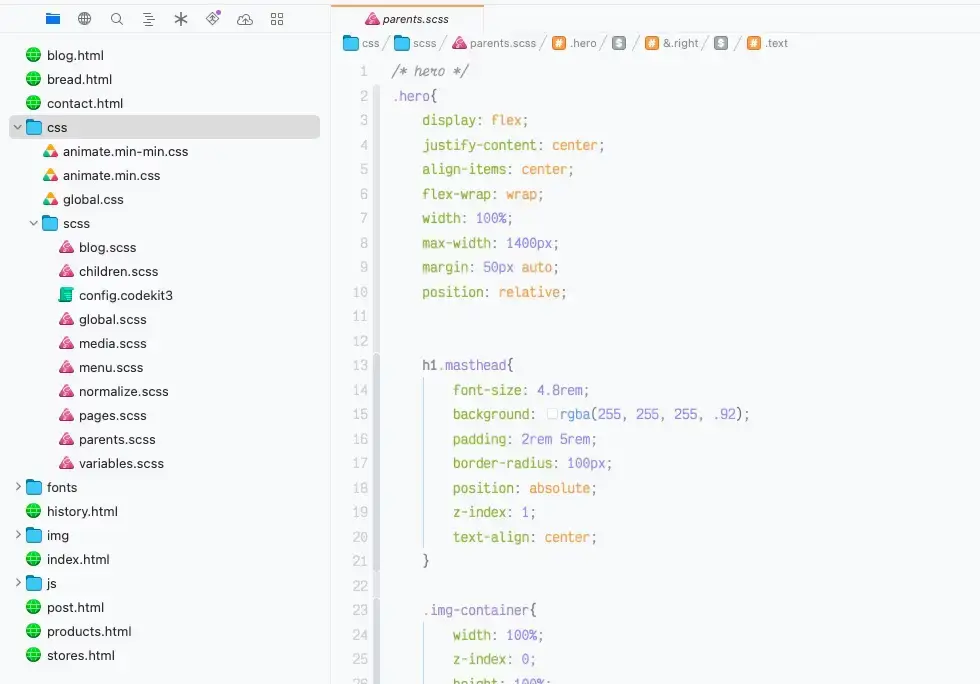Select parents.scss in the file tree
The image size is (980, 684).
click(117, 440)
